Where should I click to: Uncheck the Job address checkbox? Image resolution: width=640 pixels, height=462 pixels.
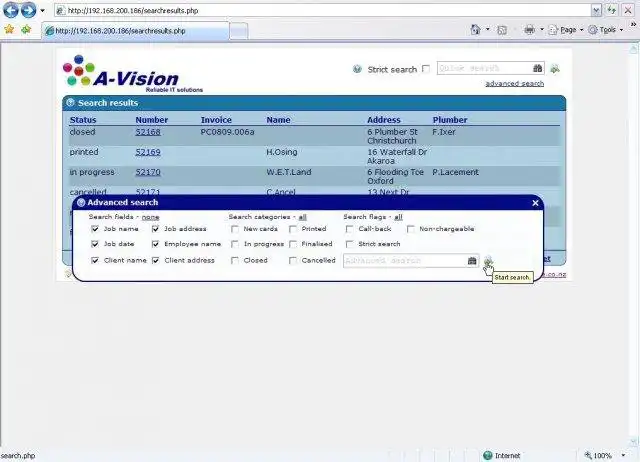pyautogui.click(x=155, y=229)
